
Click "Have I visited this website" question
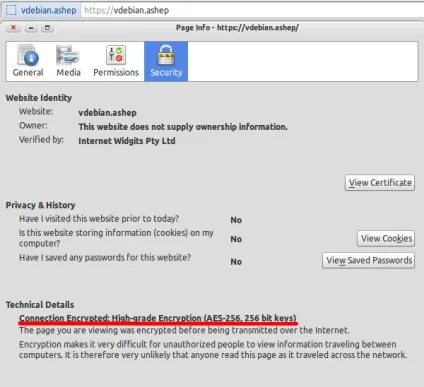pos(99,219)
